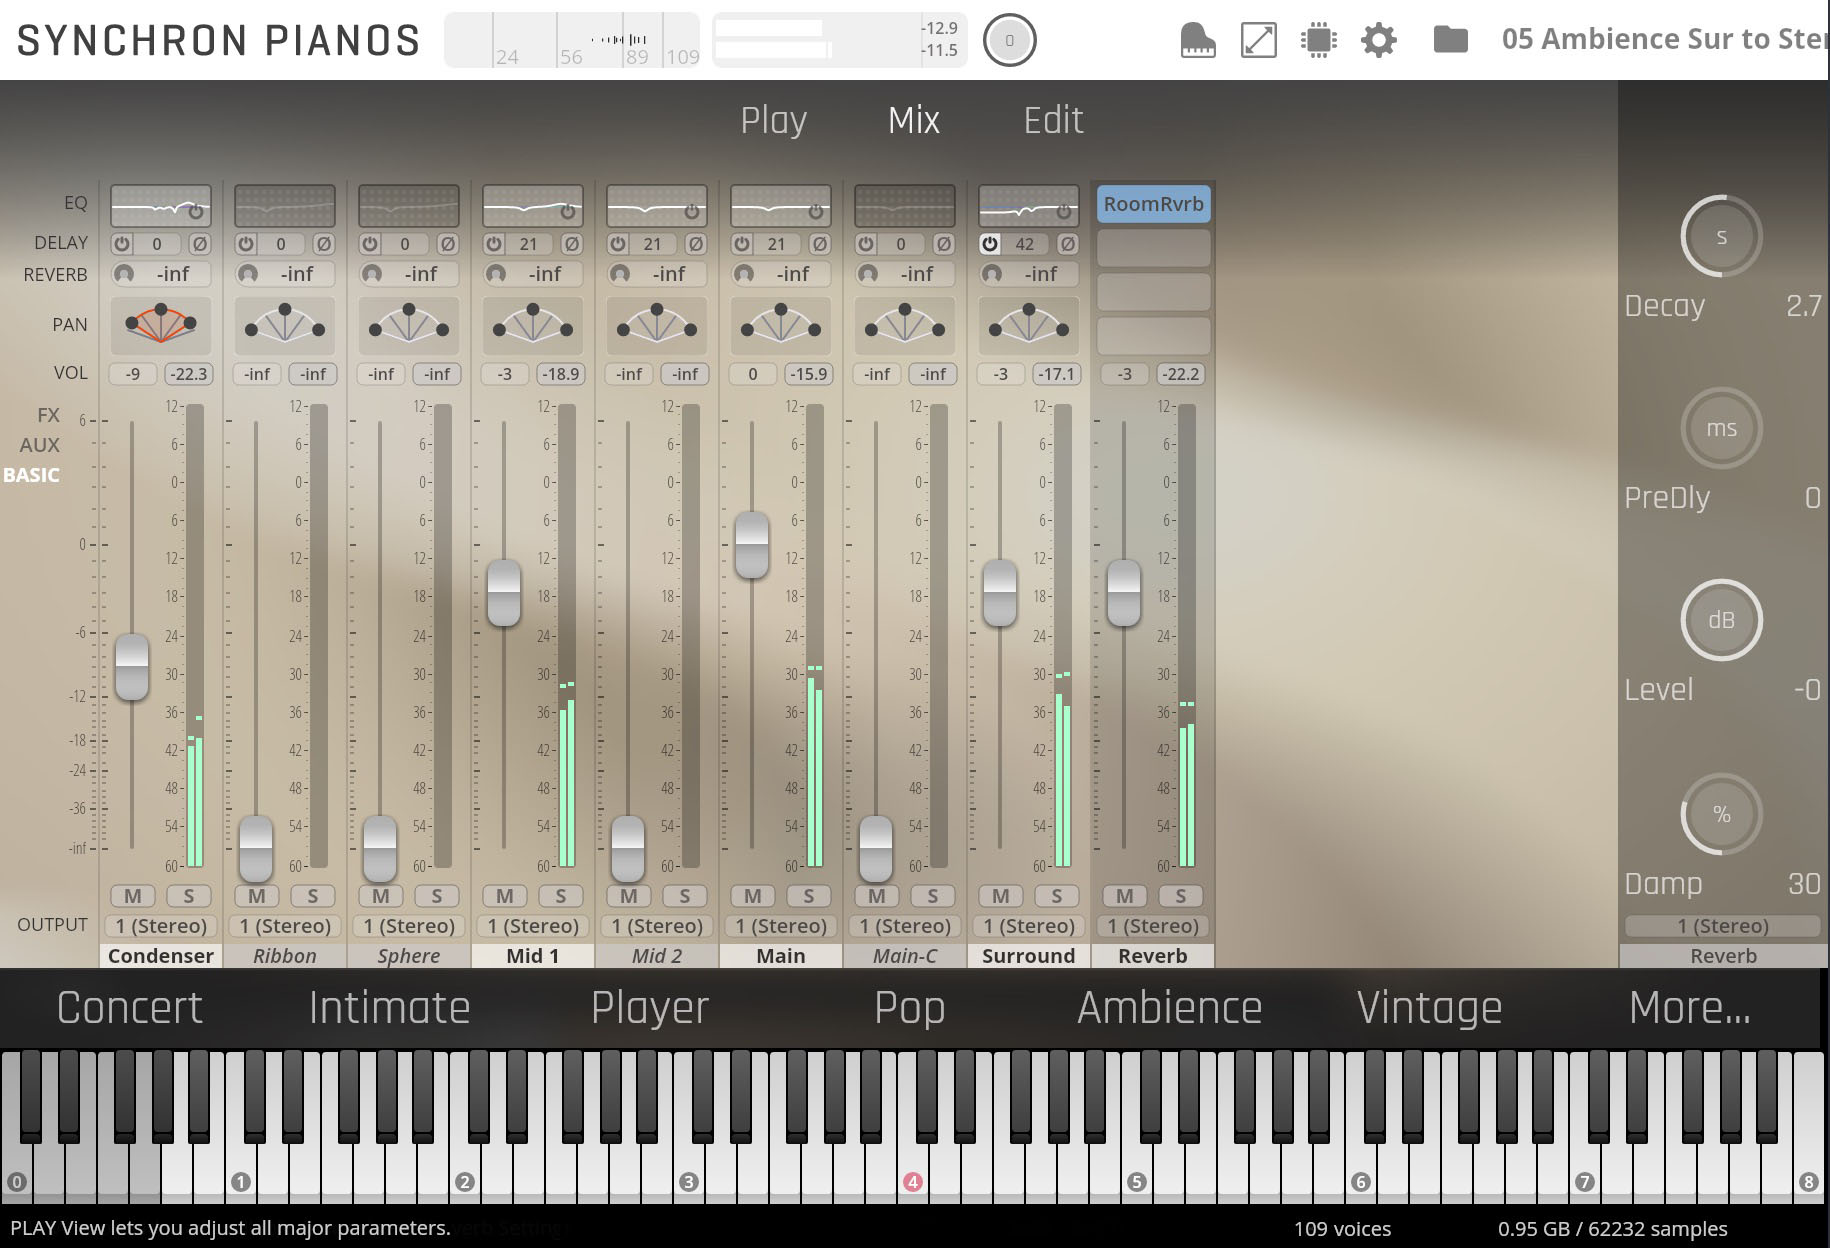The image size is (1830, 1248).
Task: Click the CPU chip icon in the toolbar
Action: (1318, 40)
